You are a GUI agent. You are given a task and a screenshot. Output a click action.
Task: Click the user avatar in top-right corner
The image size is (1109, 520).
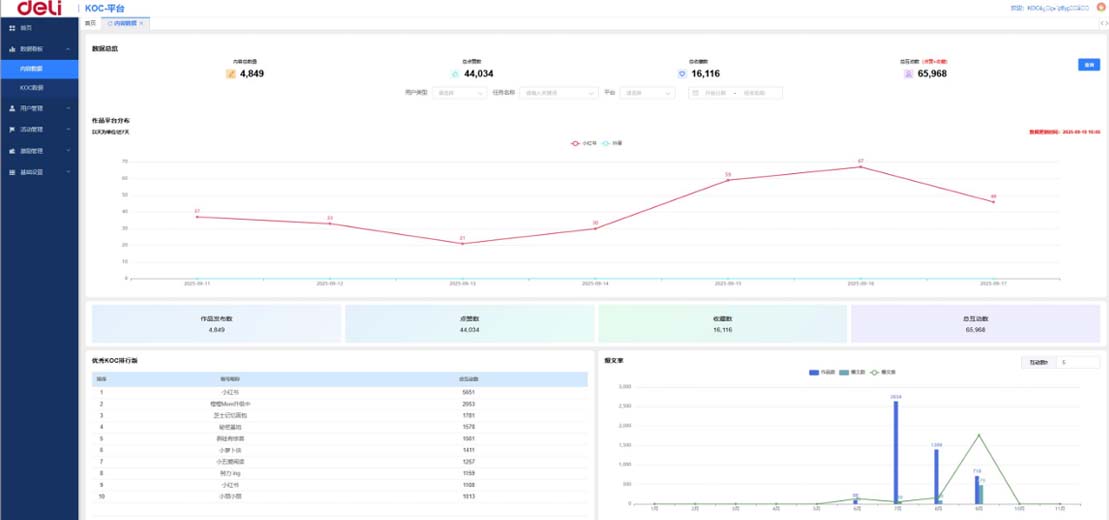[1101, 7]
